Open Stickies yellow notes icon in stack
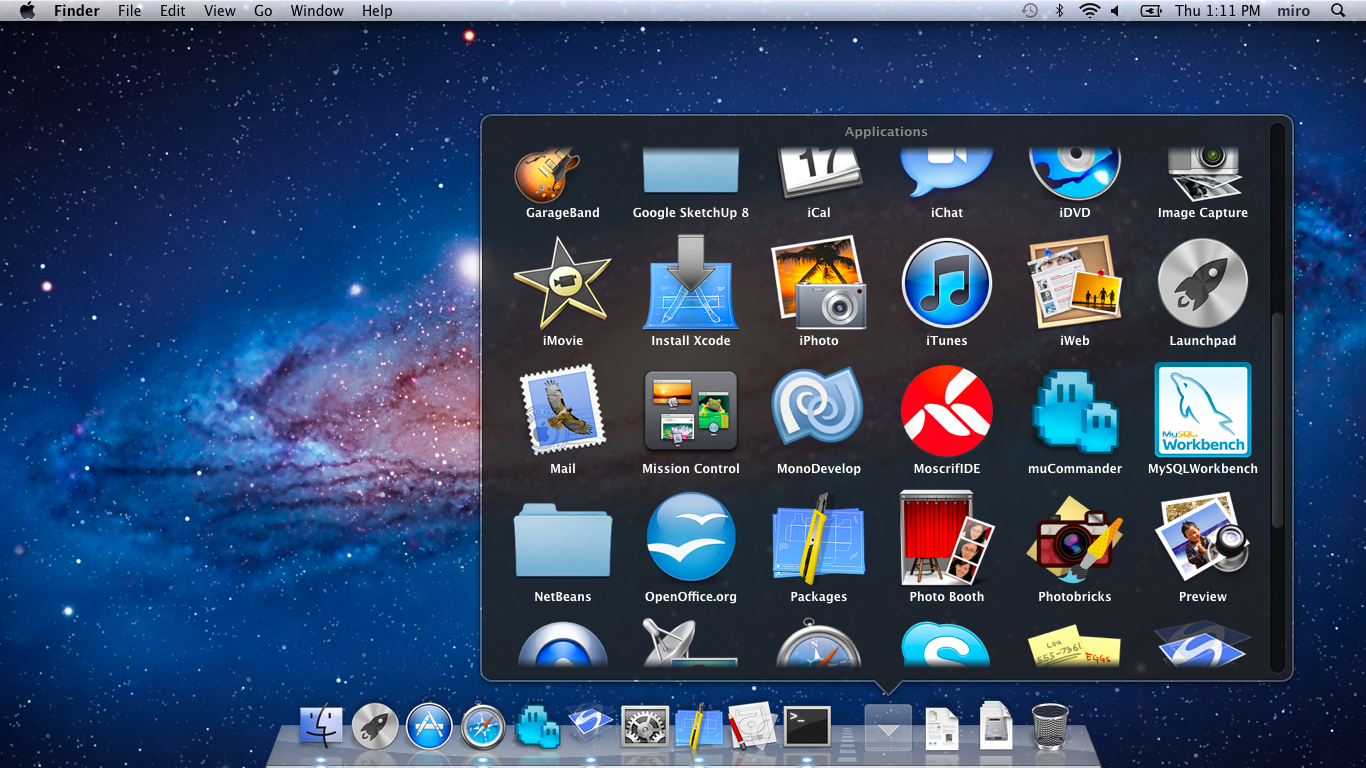This screenshot has width=1366, height=768. [x=1075, y=646]
